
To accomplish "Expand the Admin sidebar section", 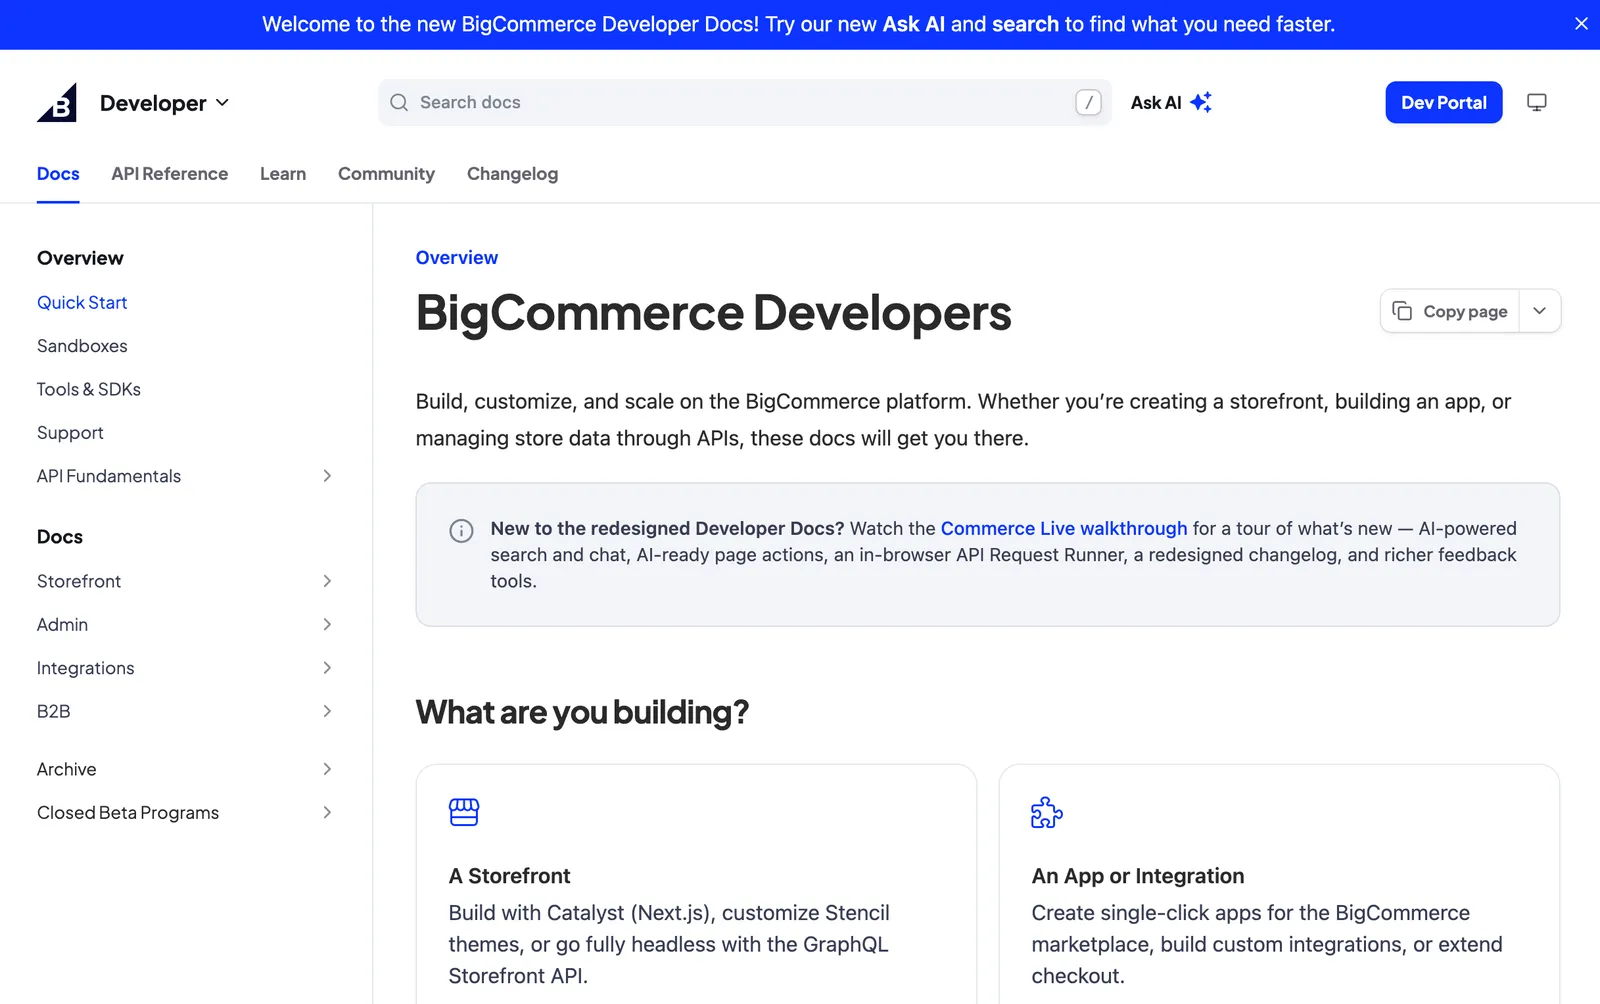I will (327, 625).
